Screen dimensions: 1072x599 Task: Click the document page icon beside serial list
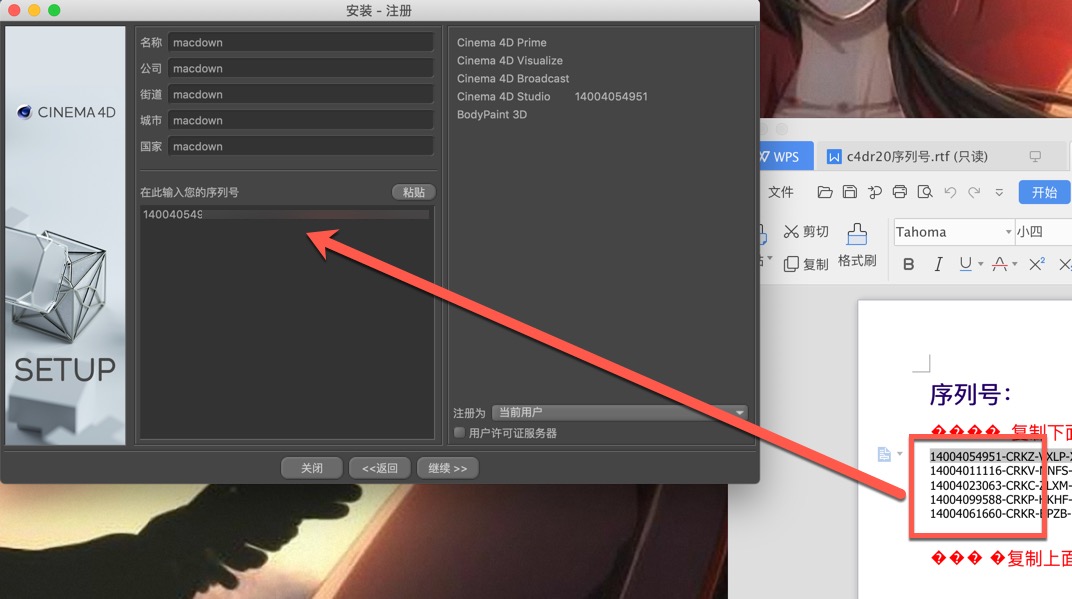click(x=884, y=454)
